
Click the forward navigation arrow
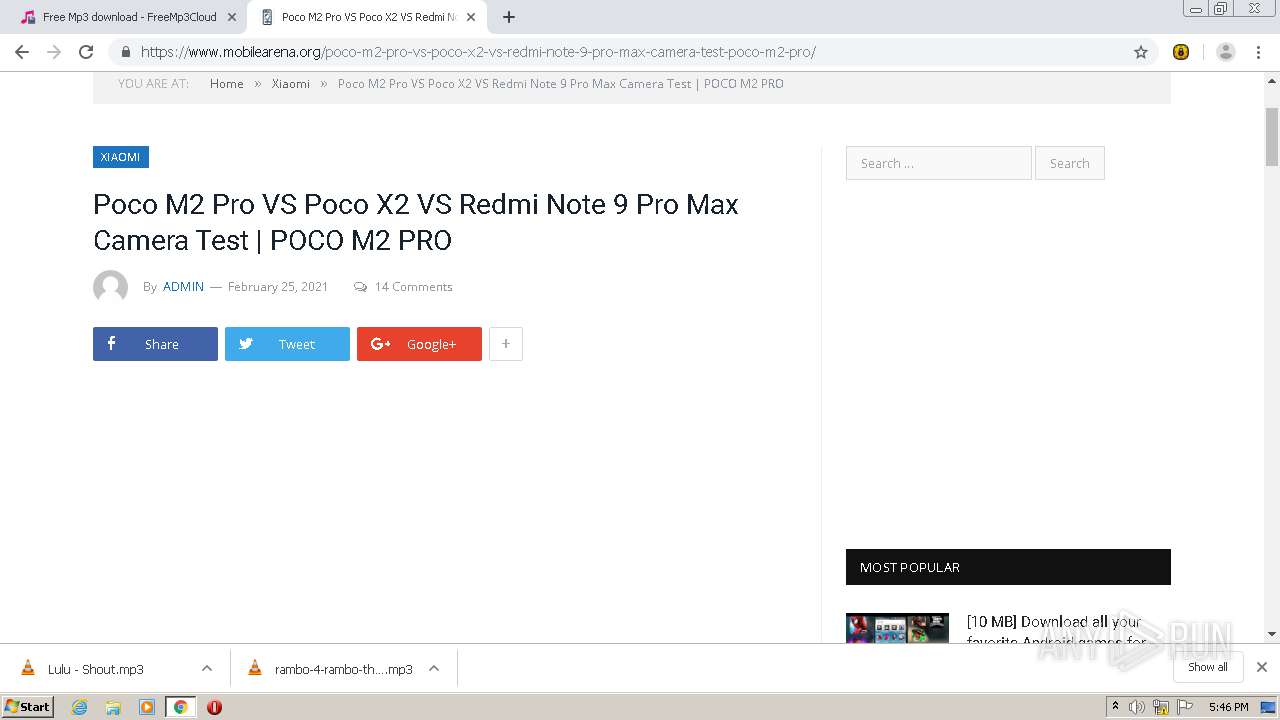pyautogui.click(x=54, y=52)
